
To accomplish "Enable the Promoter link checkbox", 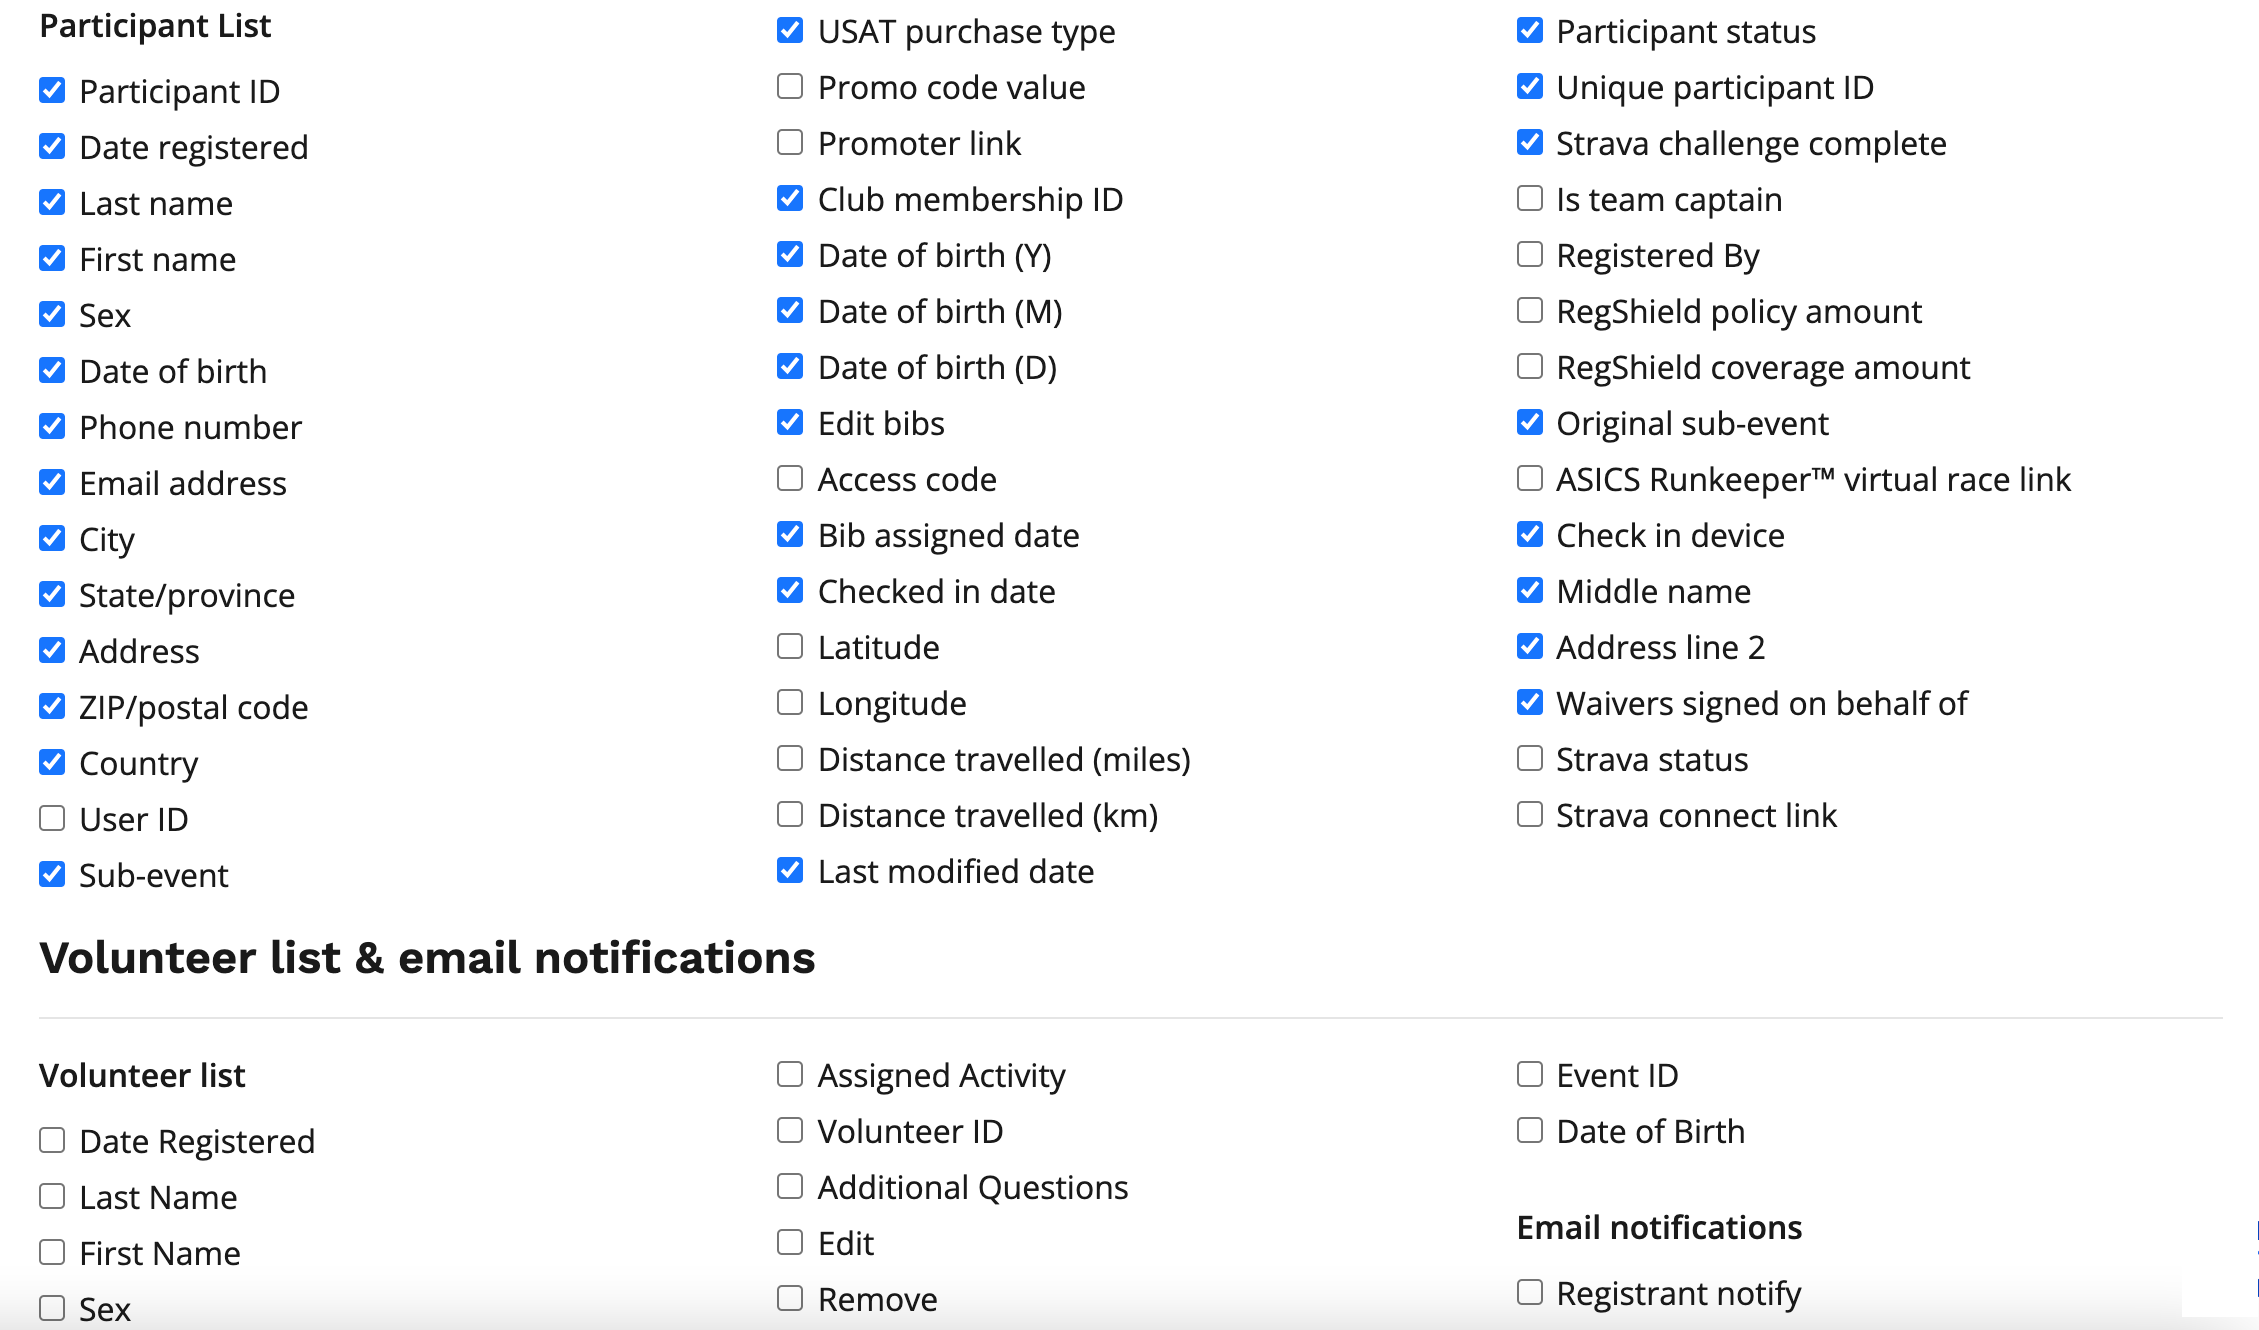I will pos(790,143).
